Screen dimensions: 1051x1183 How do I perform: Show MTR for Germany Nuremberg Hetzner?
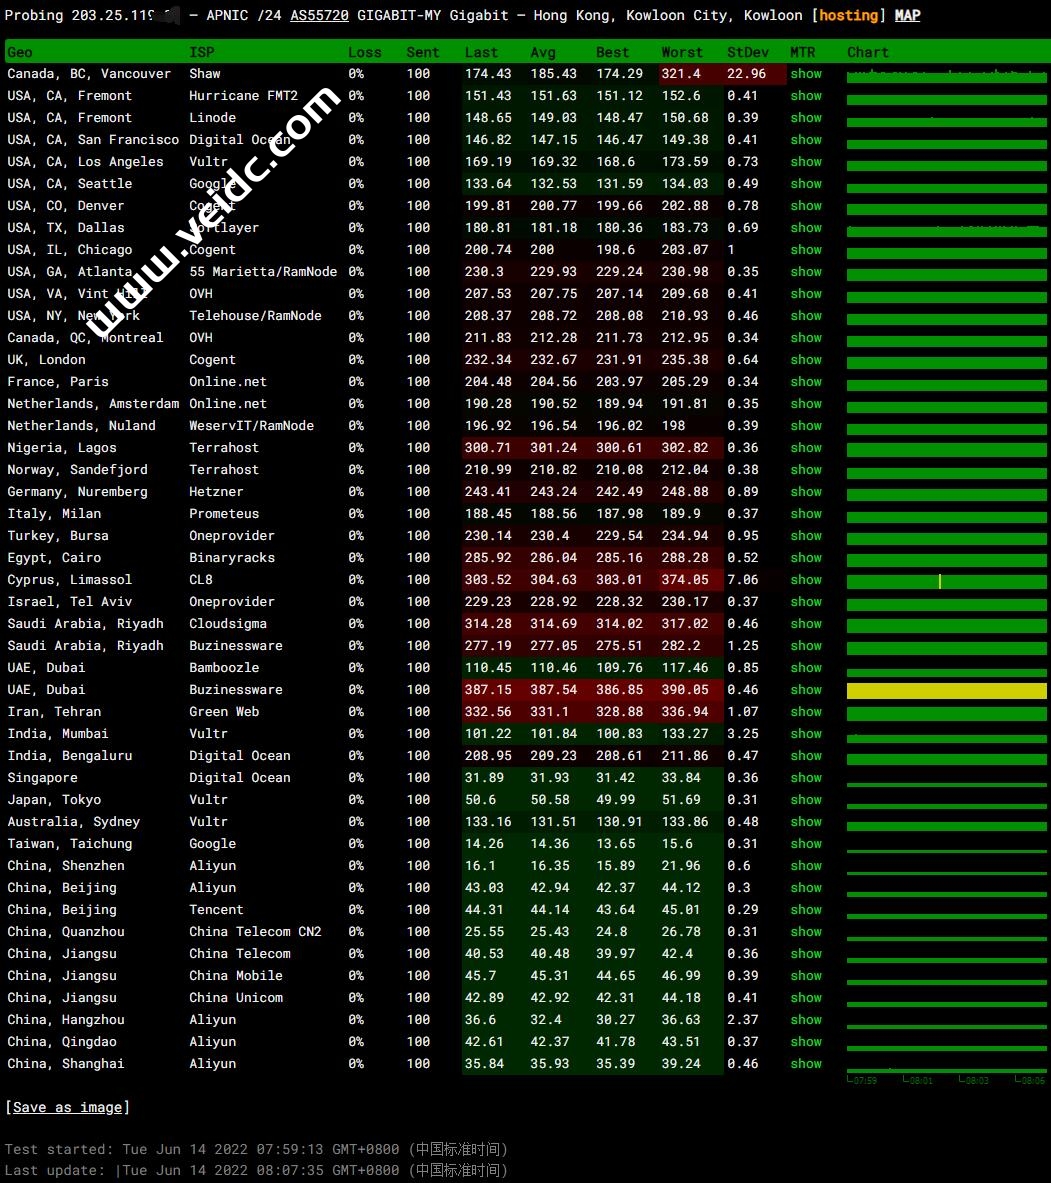pos(806,491)
